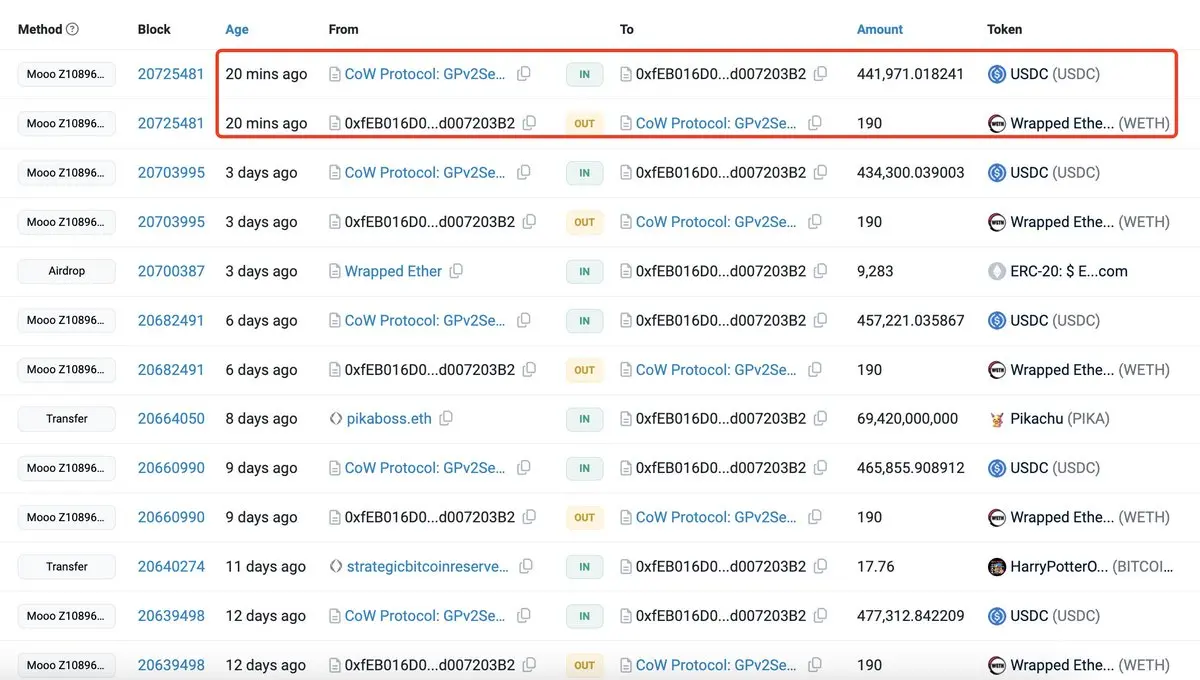Open the strategicbitcoinreserve... address link

click(x=427, y=566)
